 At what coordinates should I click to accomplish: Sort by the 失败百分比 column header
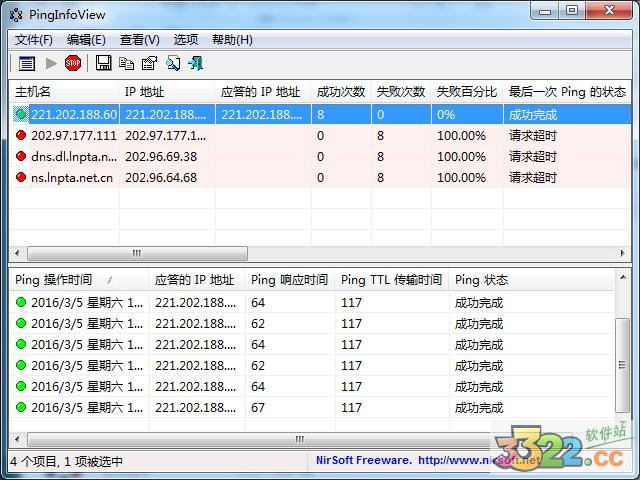[466, 92]
